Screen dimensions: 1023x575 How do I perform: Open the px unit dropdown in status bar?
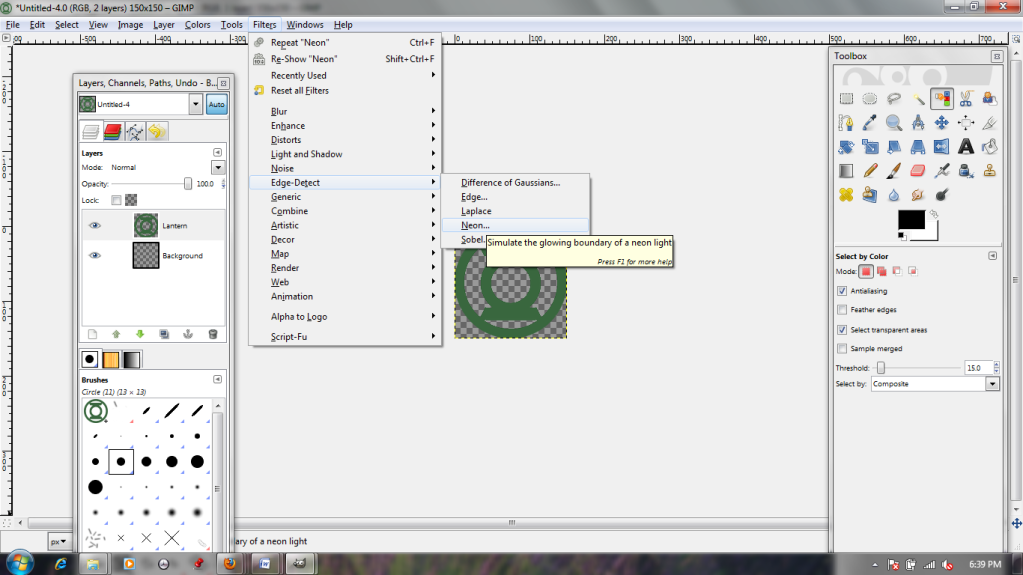(59, 541)
